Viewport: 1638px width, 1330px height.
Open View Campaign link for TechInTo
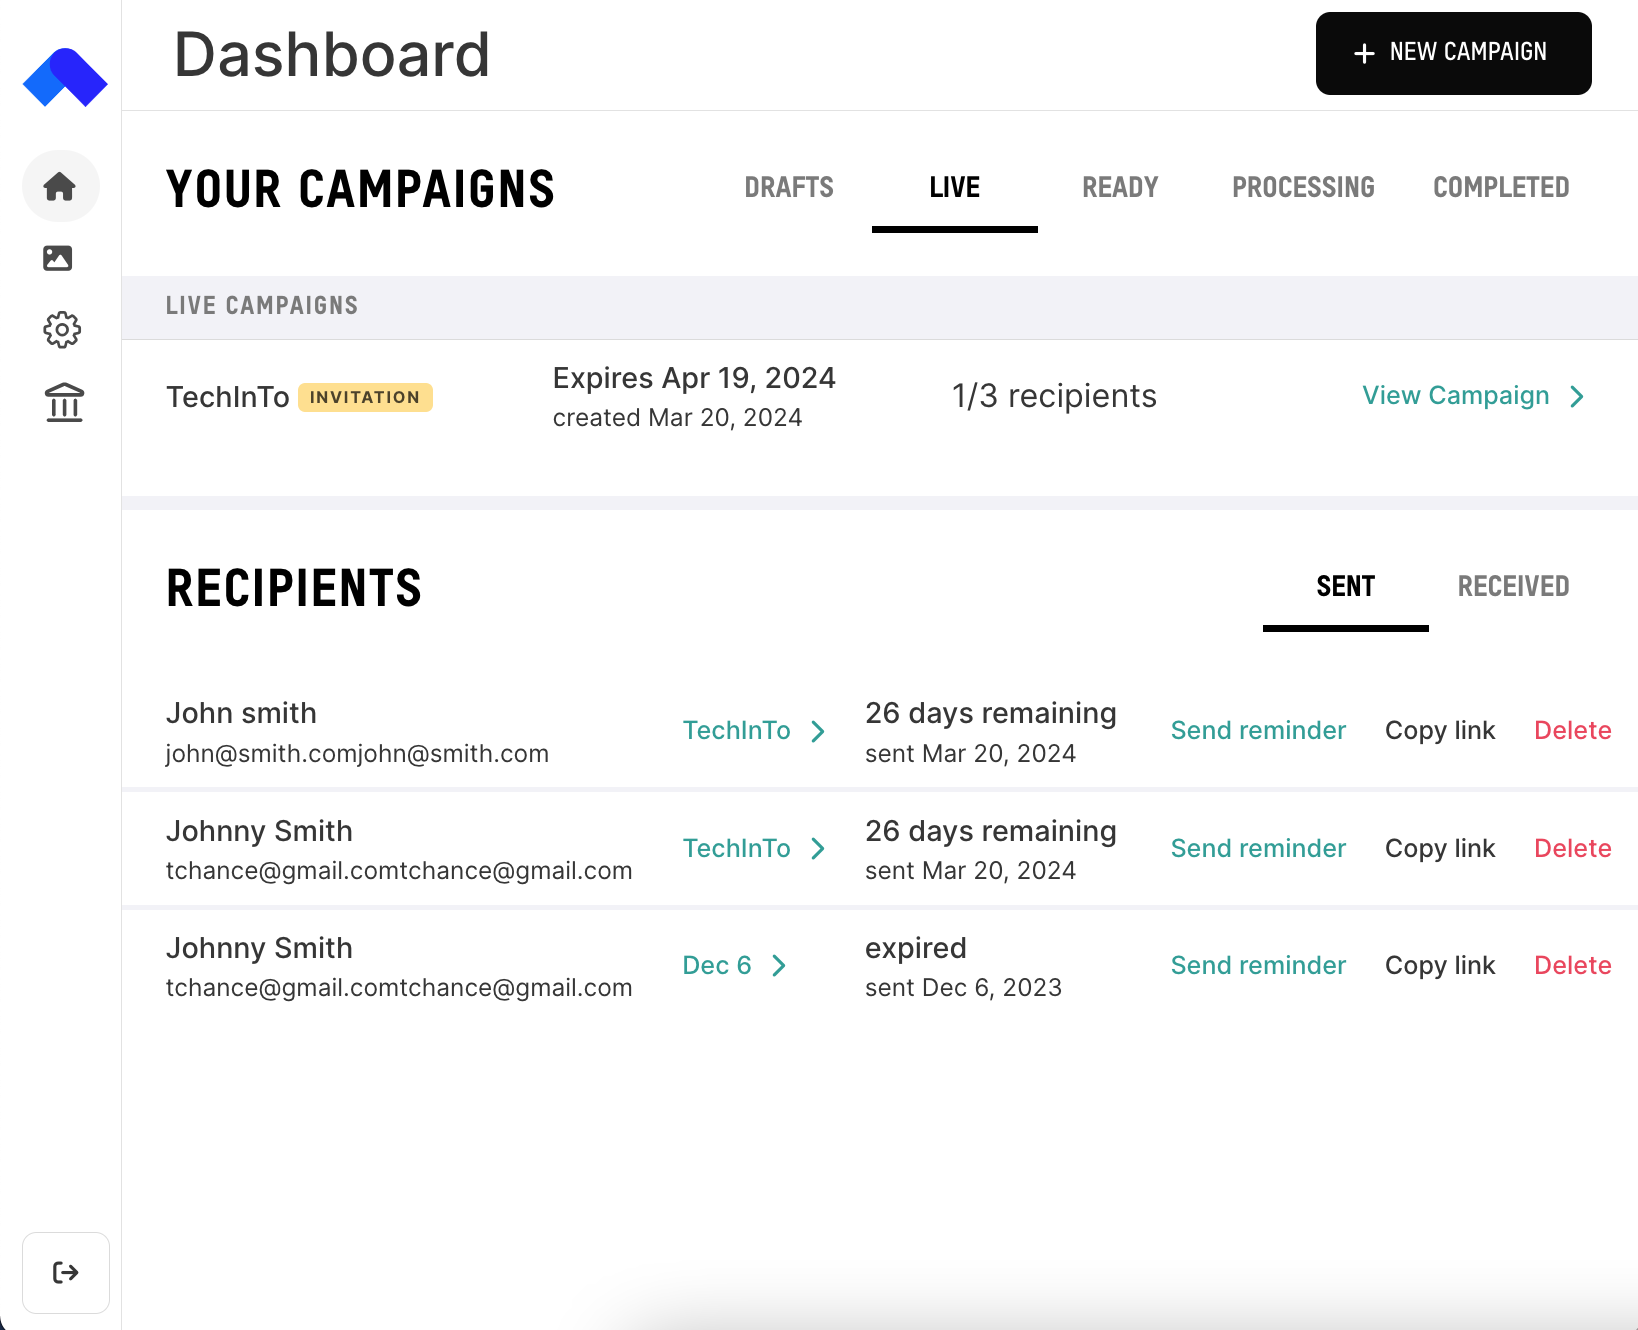(x=1456, y=396)
